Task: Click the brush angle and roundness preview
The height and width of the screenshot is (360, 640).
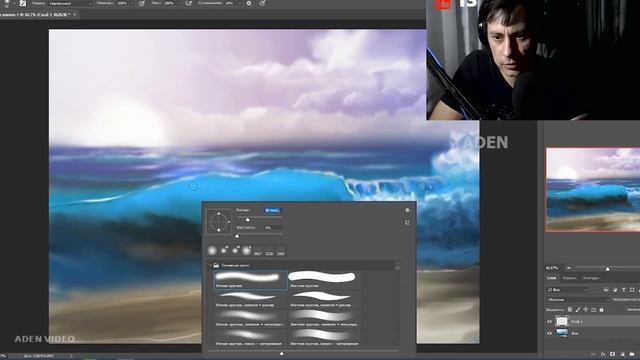Action: (219, 222)
